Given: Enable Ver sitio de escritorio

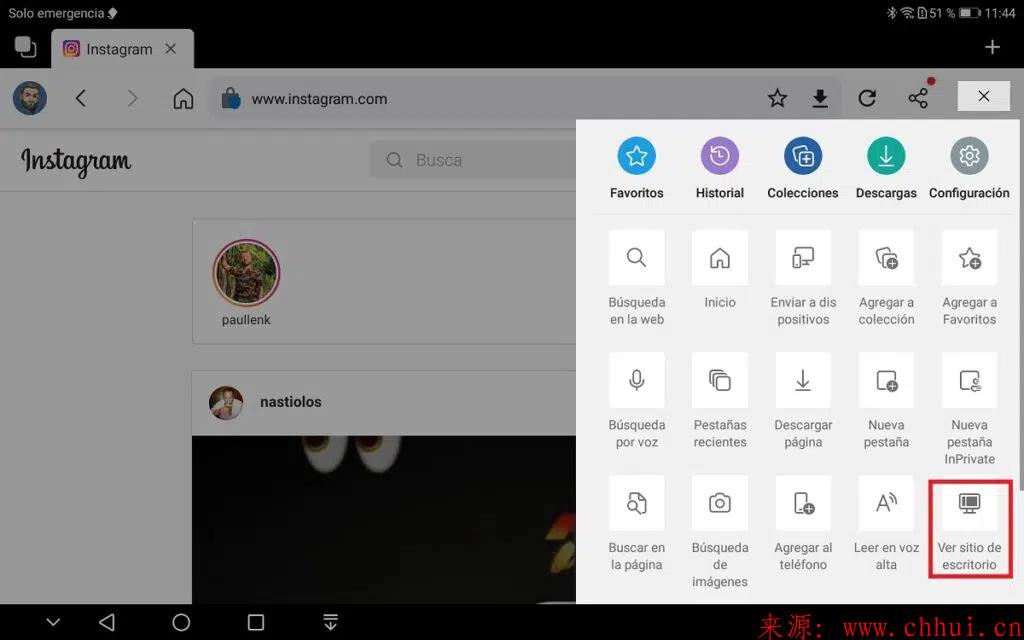Looking at the screenshot, I should pyautogui.click(x=969, y=528).
